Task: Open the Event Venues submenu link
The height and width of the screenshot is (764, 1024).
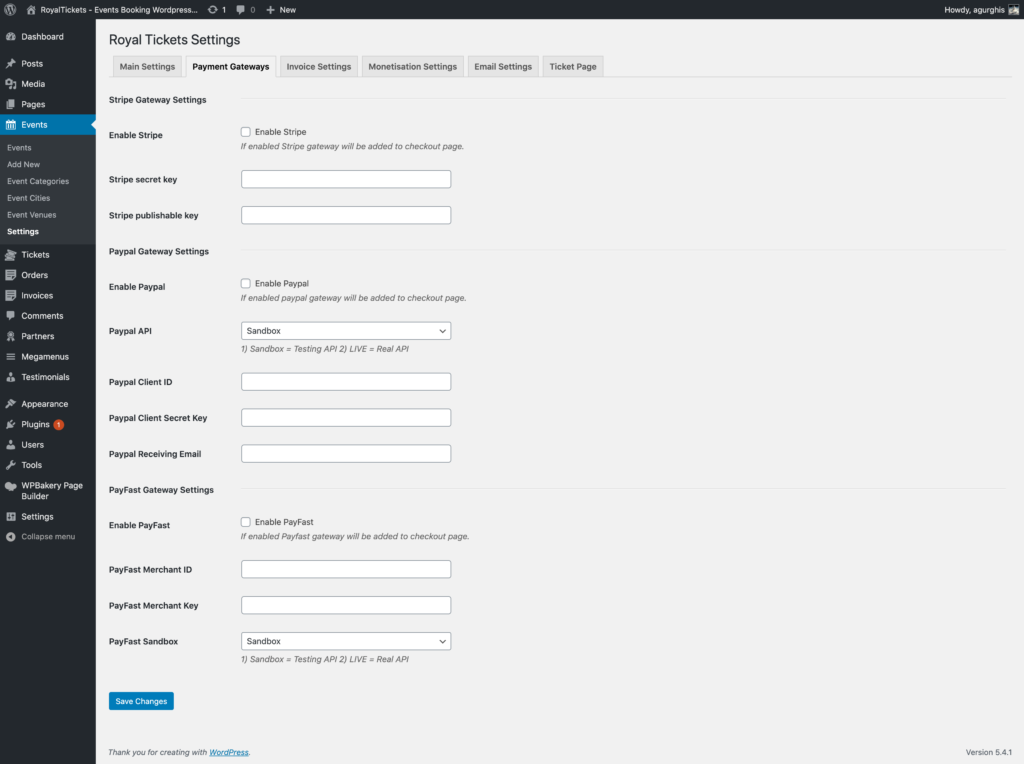Action: (x=32, y=215)
